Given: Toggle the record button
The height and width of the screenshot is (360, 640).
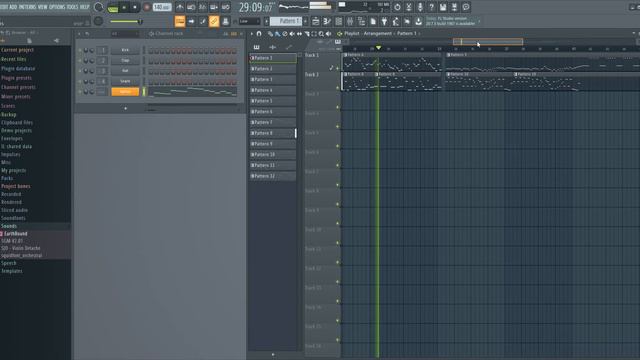Looking at the screenshot, I should pyautogui.click(x=147, y=7).
